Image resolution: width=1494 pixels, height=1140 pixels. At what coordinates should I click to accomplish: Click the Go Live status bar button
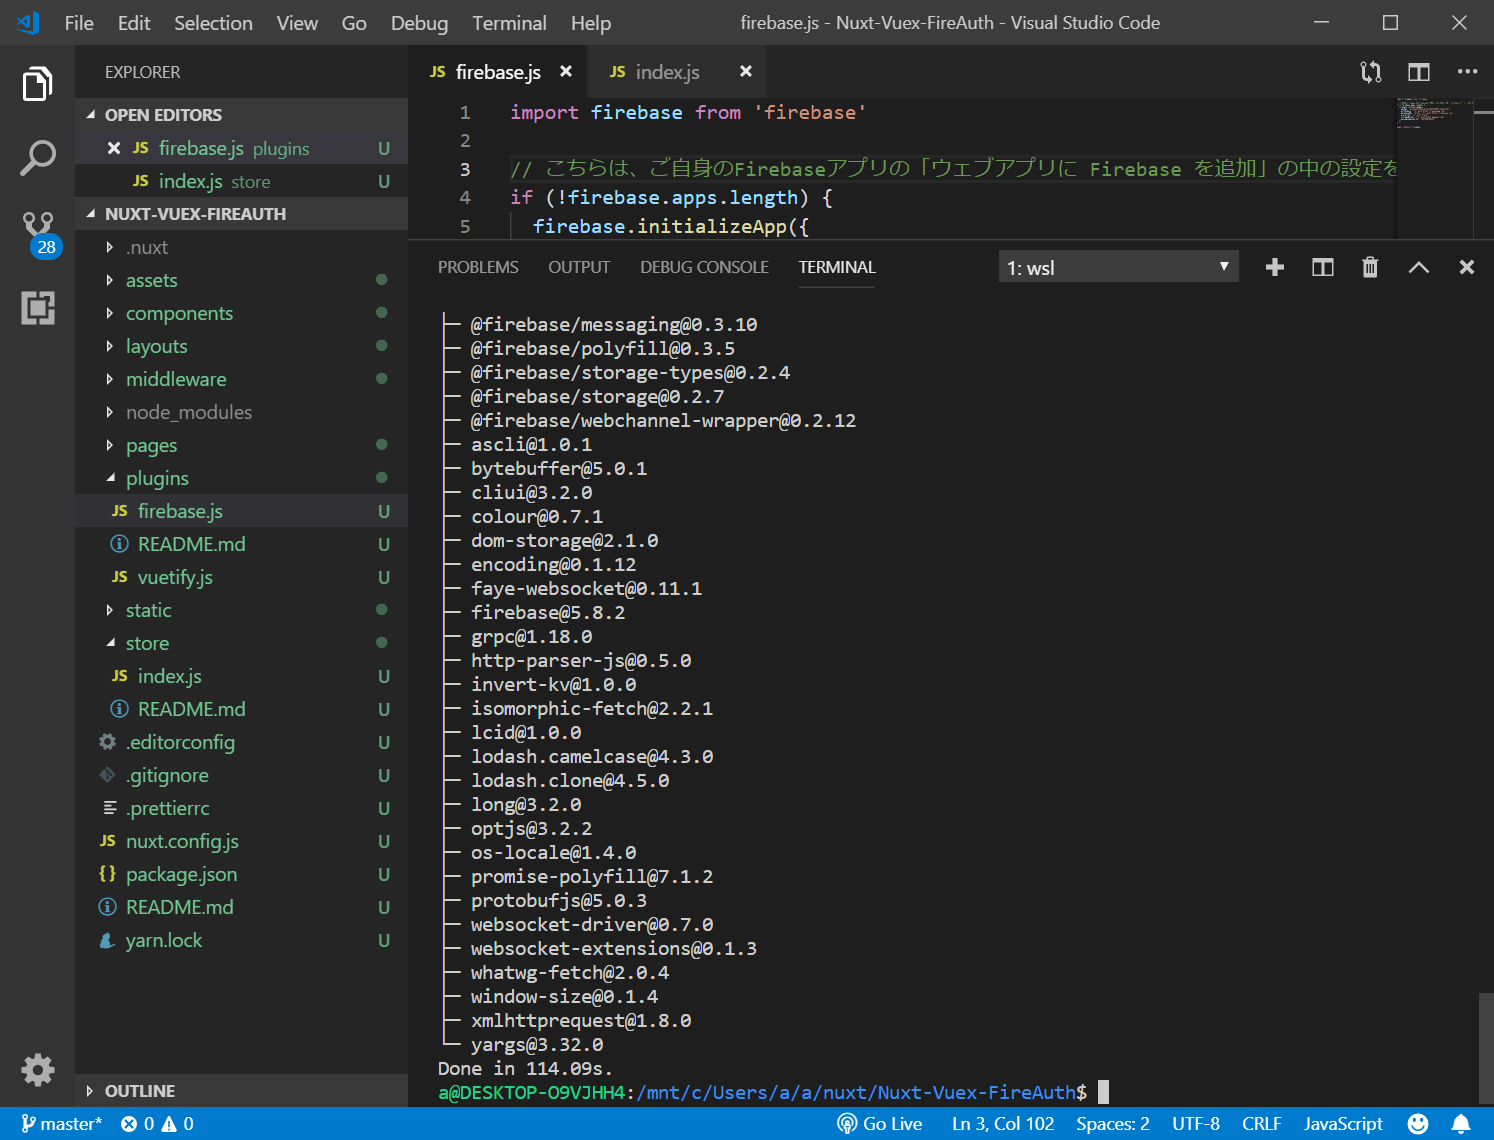[880, 1124]
